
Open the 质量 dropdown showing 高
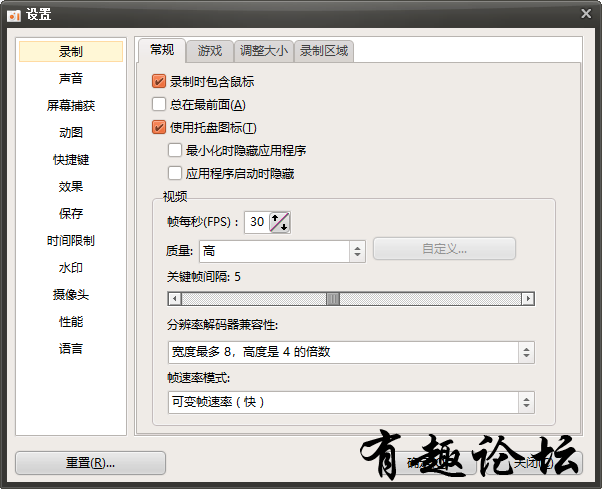pos(282,251)
